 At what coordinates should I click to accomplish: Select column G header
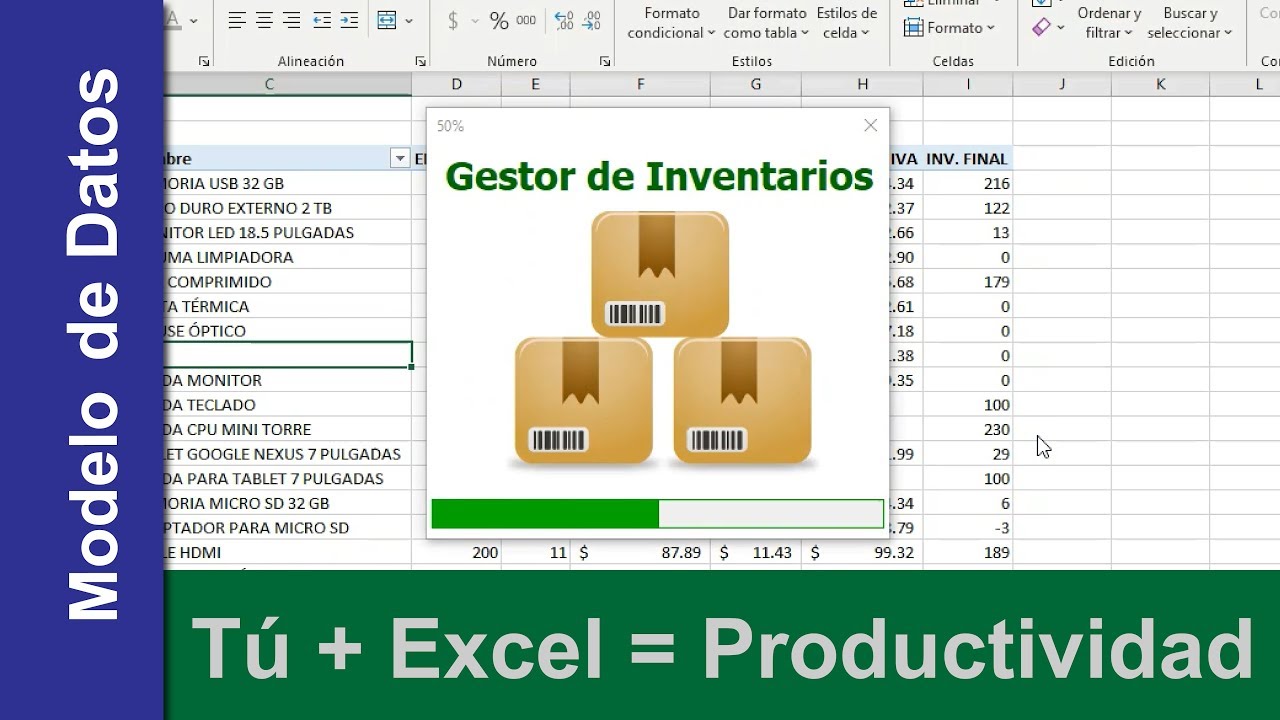tap(756, 84)
